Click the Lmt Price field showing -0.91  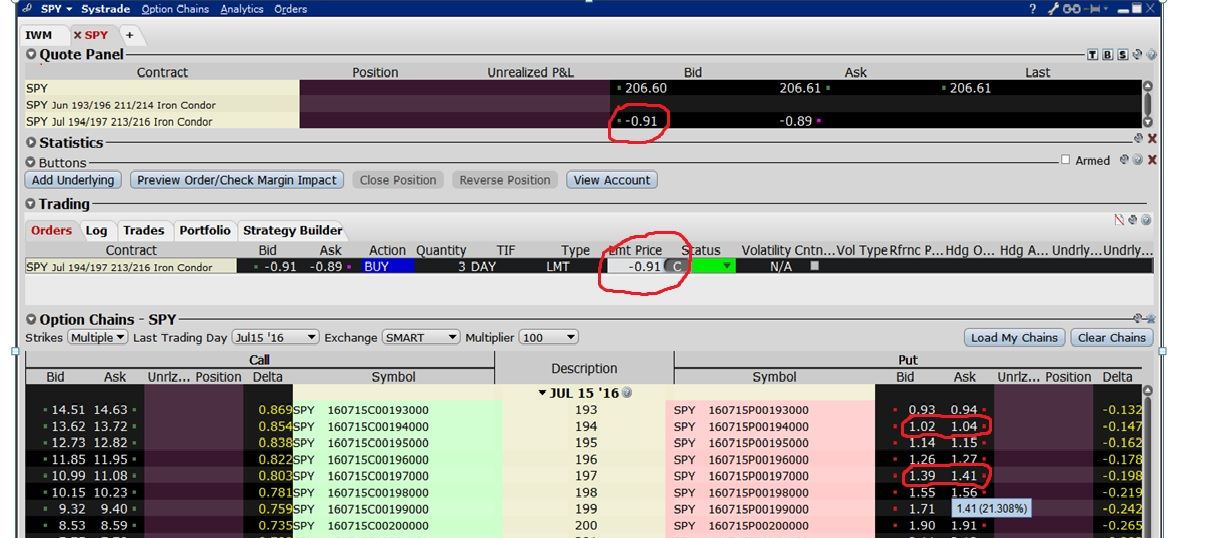(x=636, y=267)
